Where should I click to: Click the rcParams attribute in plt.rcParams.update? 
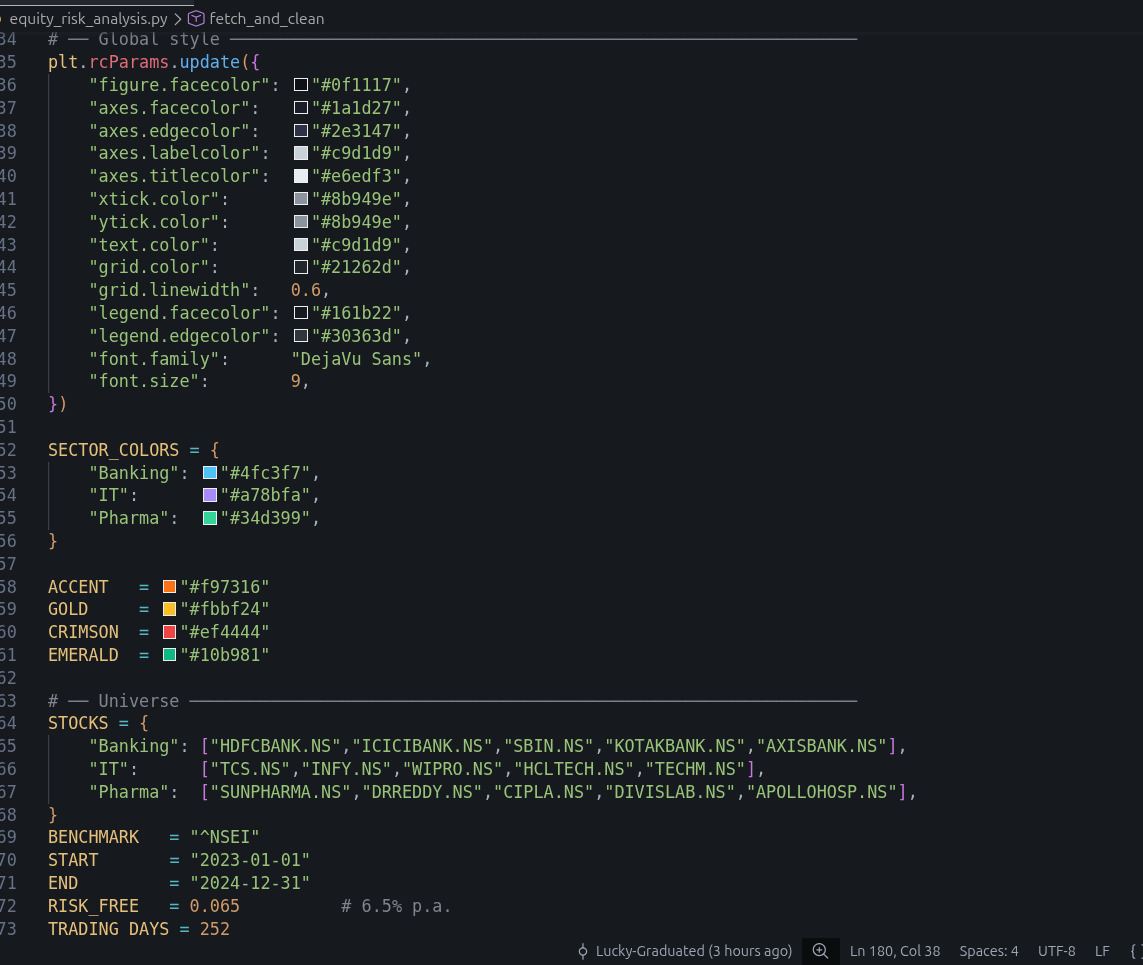[x=128, y=62]
